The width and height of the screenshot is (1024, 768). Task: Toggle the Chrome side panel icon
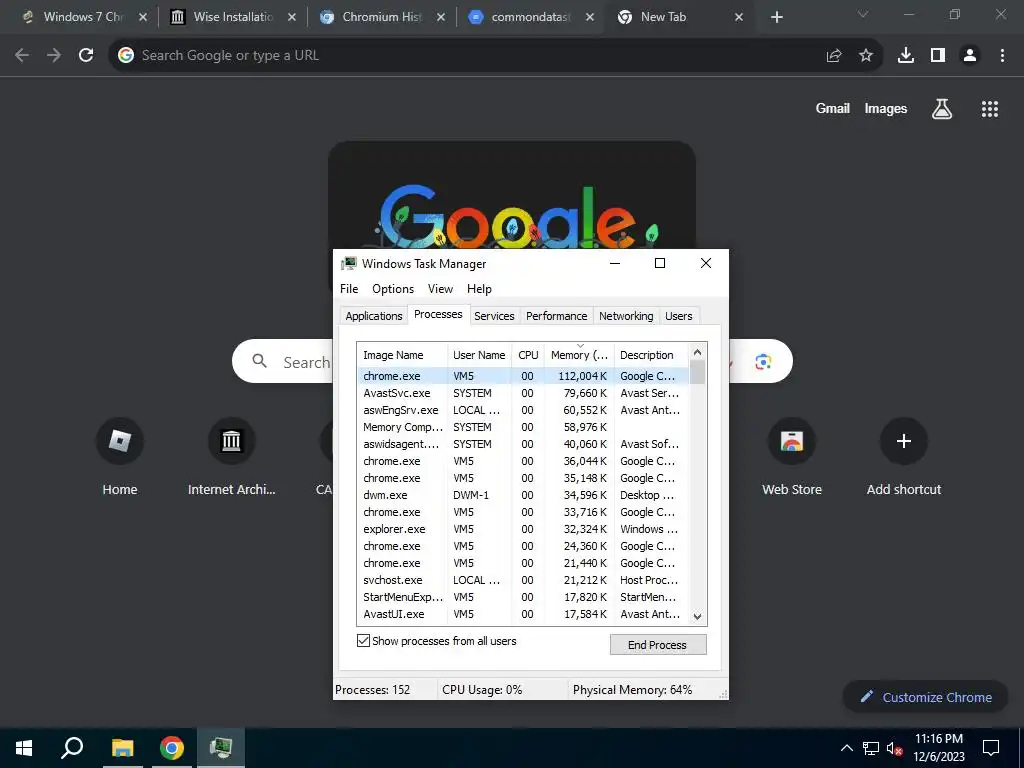point(938,56)
